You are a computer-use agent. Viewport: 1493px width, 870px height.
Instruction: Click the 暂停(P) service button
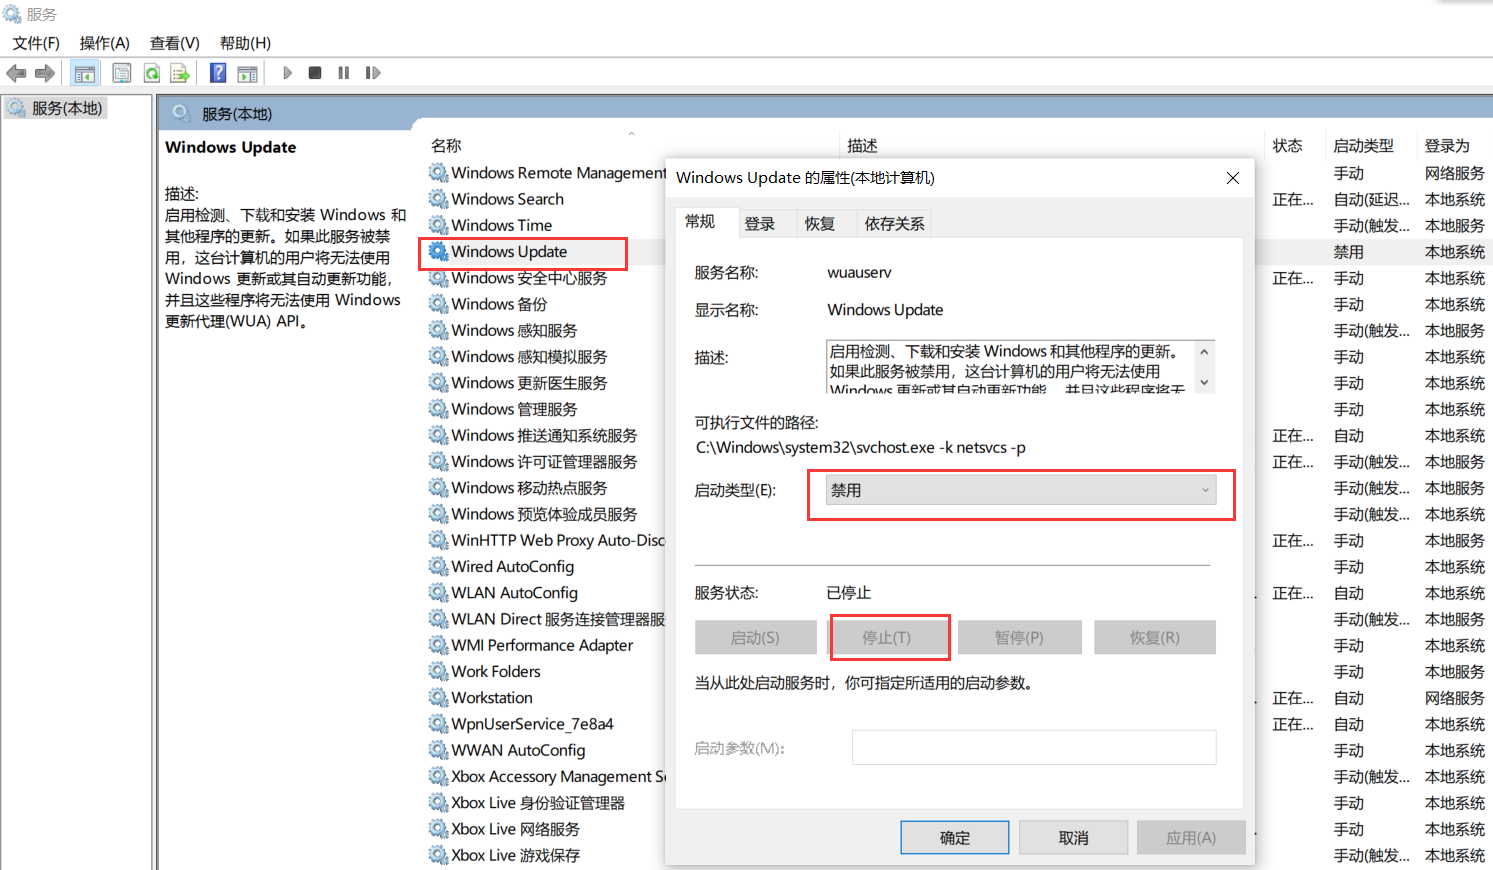(x=1020, y=637)
